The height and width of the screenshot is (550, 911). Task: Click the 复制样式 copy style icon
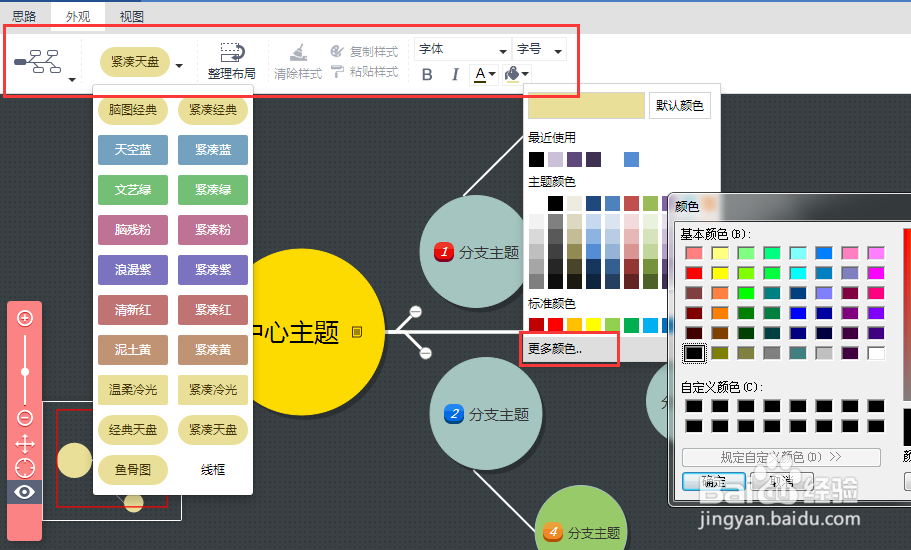[337, 51]
